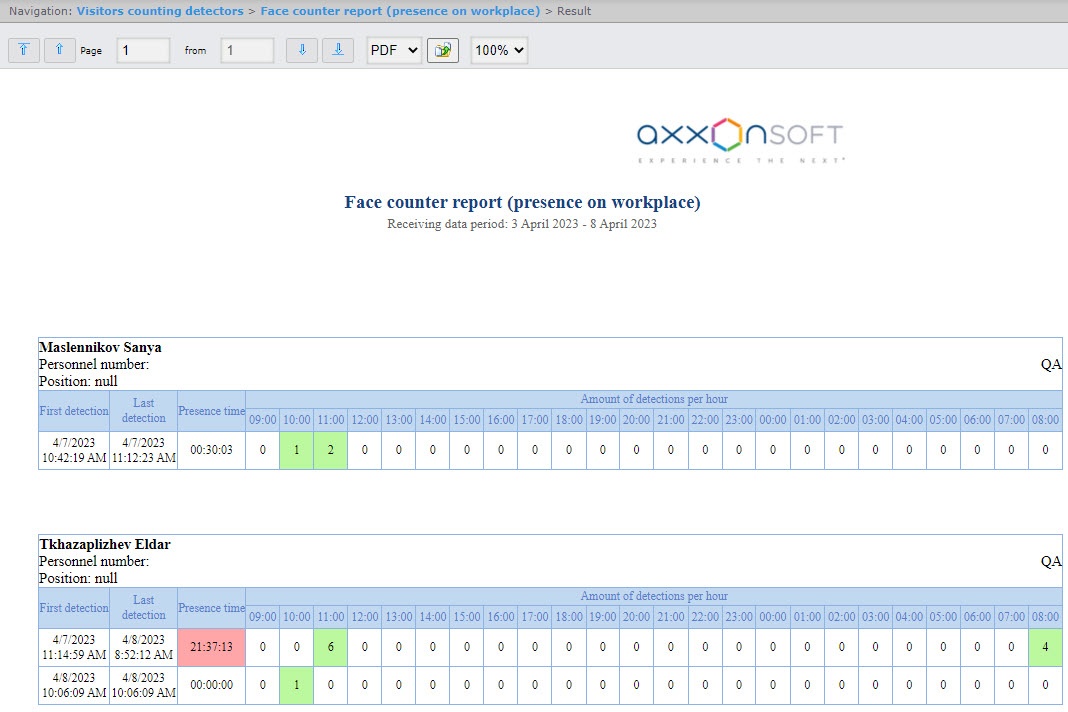This screenshot has width=1068, height=712.
Task: Open Visitors counting detectors breadcrumb link
Action: click(x=160, y=11)
